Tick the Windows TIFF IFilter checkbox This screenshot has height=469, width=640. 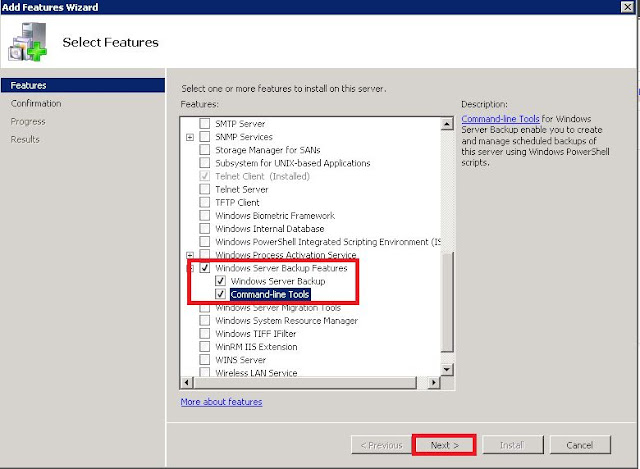[x=204, y=333]
